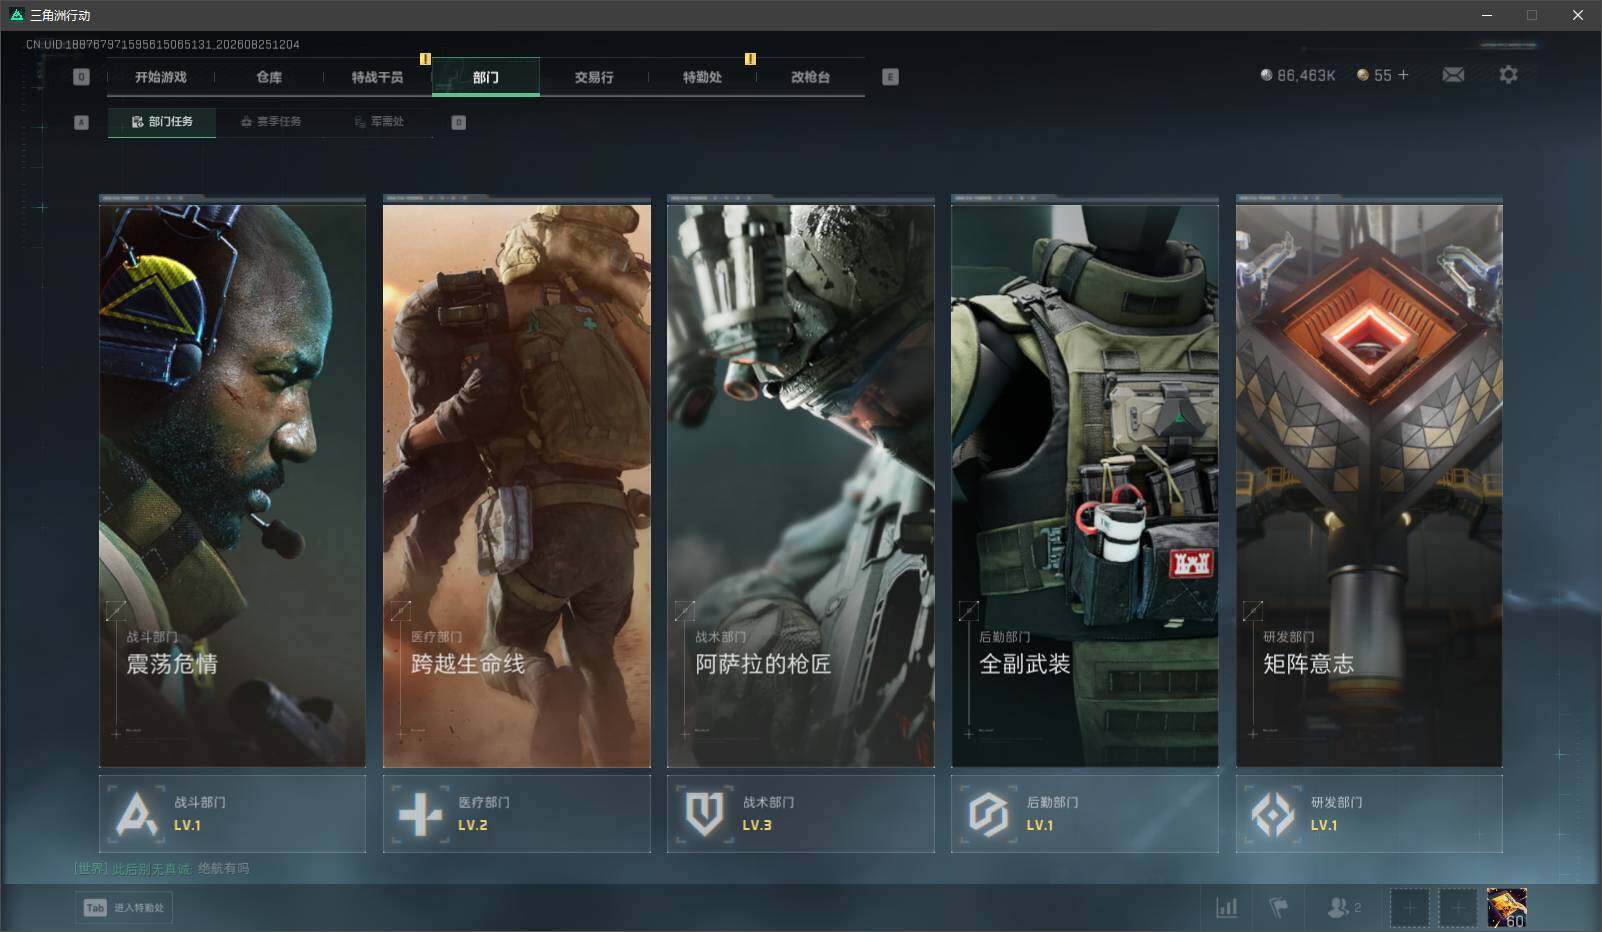Click the world chat message 绝航有吗

point(223,869)
